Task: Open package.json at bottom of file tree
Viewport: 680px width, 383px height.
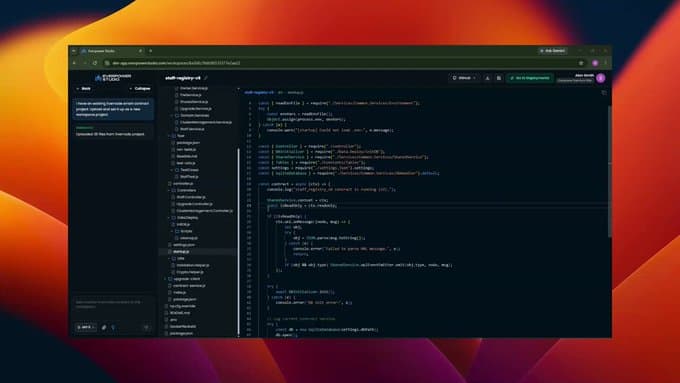Action: (181, 334)
